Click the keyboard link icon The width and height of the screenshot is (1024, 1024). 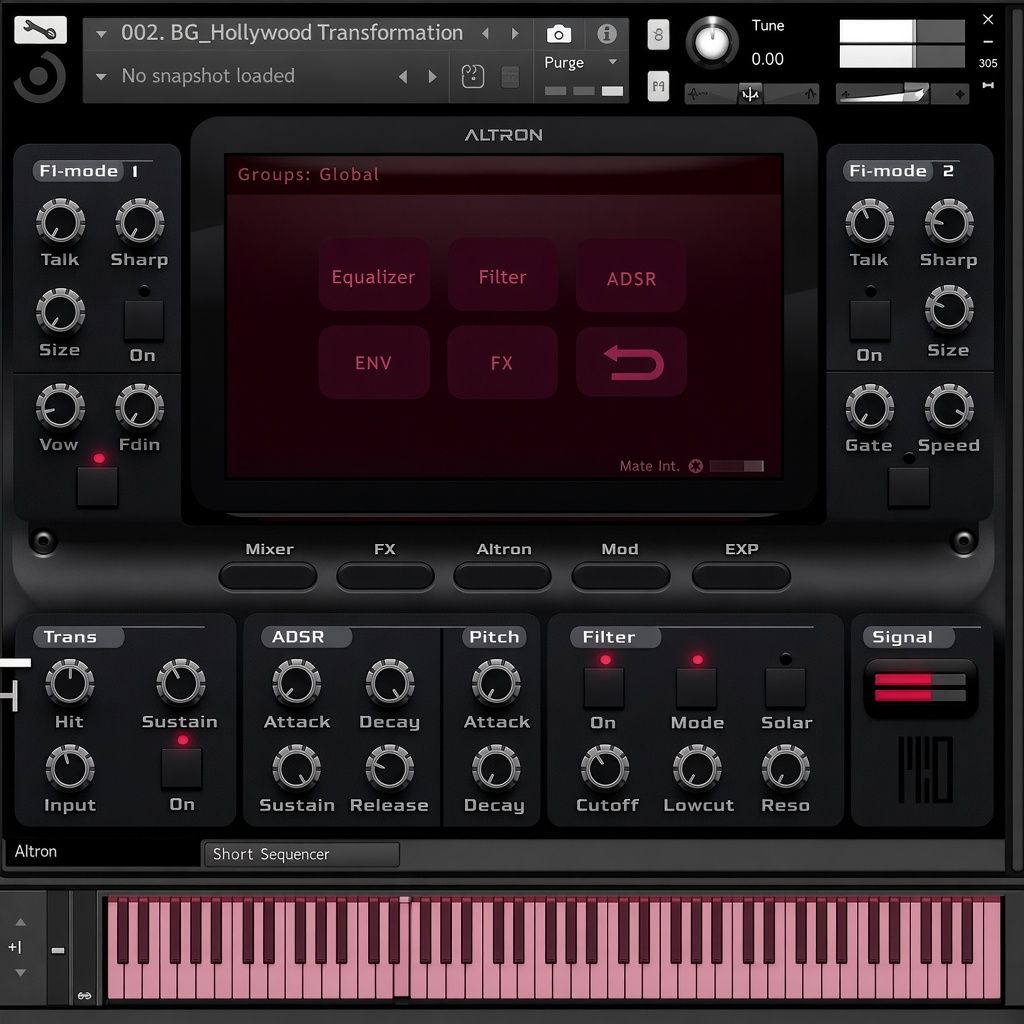[84, 996]
